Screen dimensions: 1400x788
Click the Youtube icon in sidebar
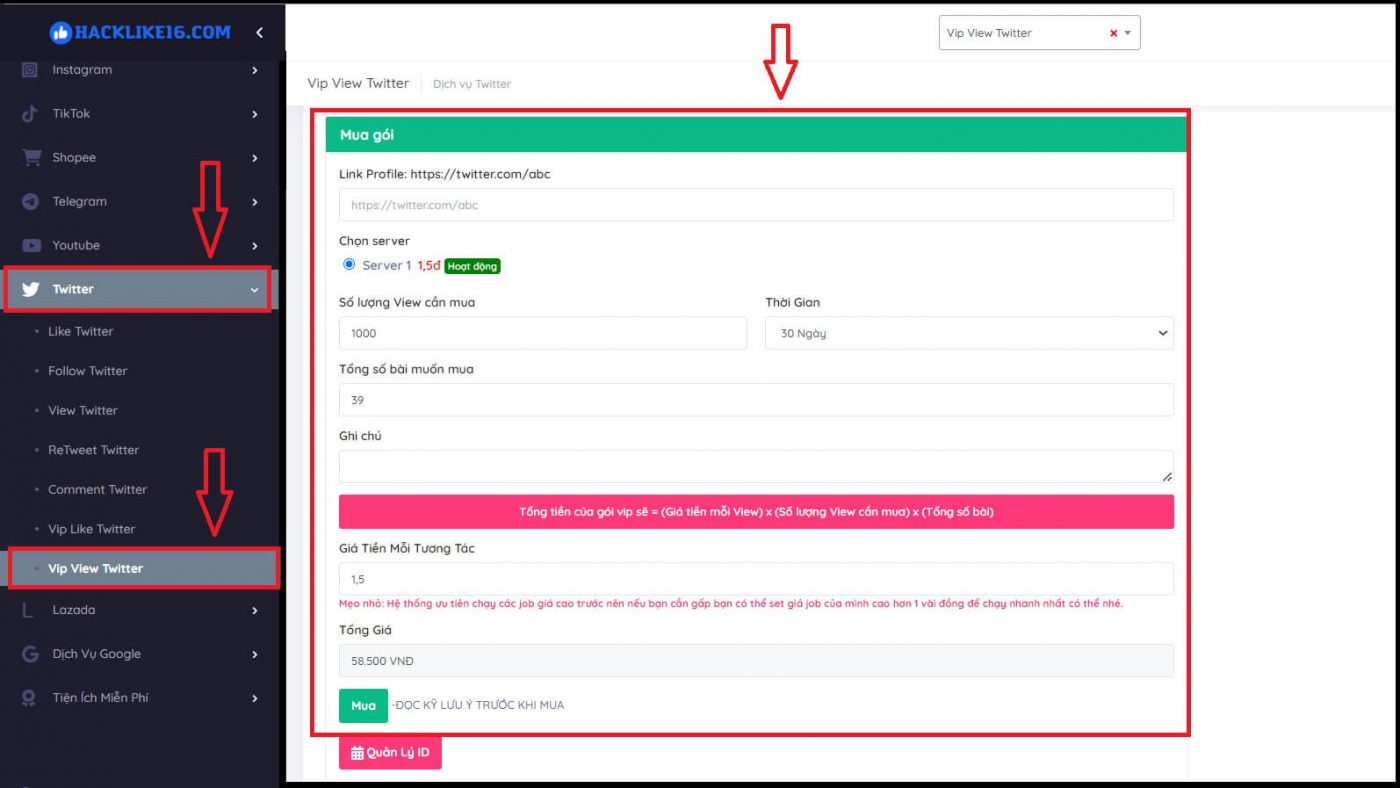(31, 246)
